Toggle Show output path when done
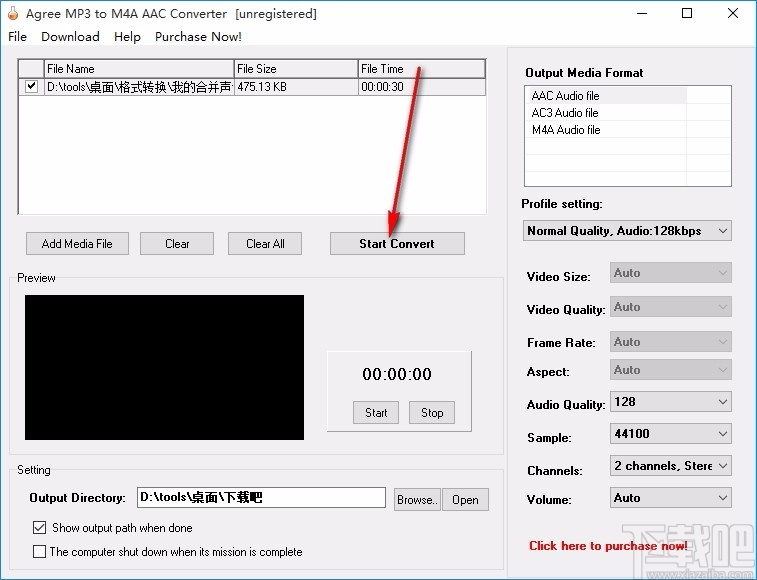Image resolution: width=757 pixels, height=580 pixels. click(40, 527)
